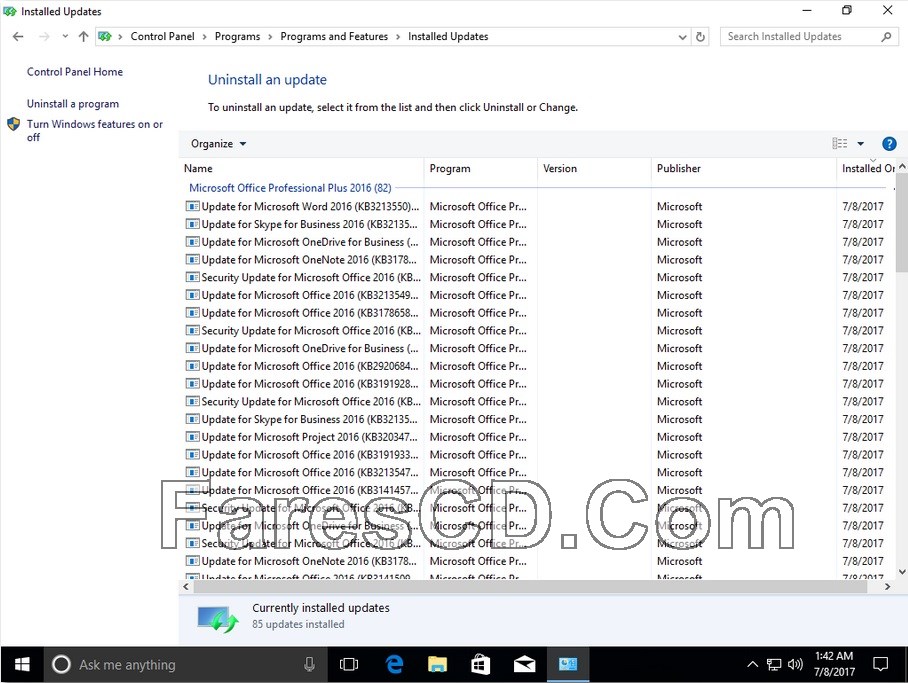Click the horizontal scrollbar right arrow
Screen dimensions: 908x683
tap(888, 587)
